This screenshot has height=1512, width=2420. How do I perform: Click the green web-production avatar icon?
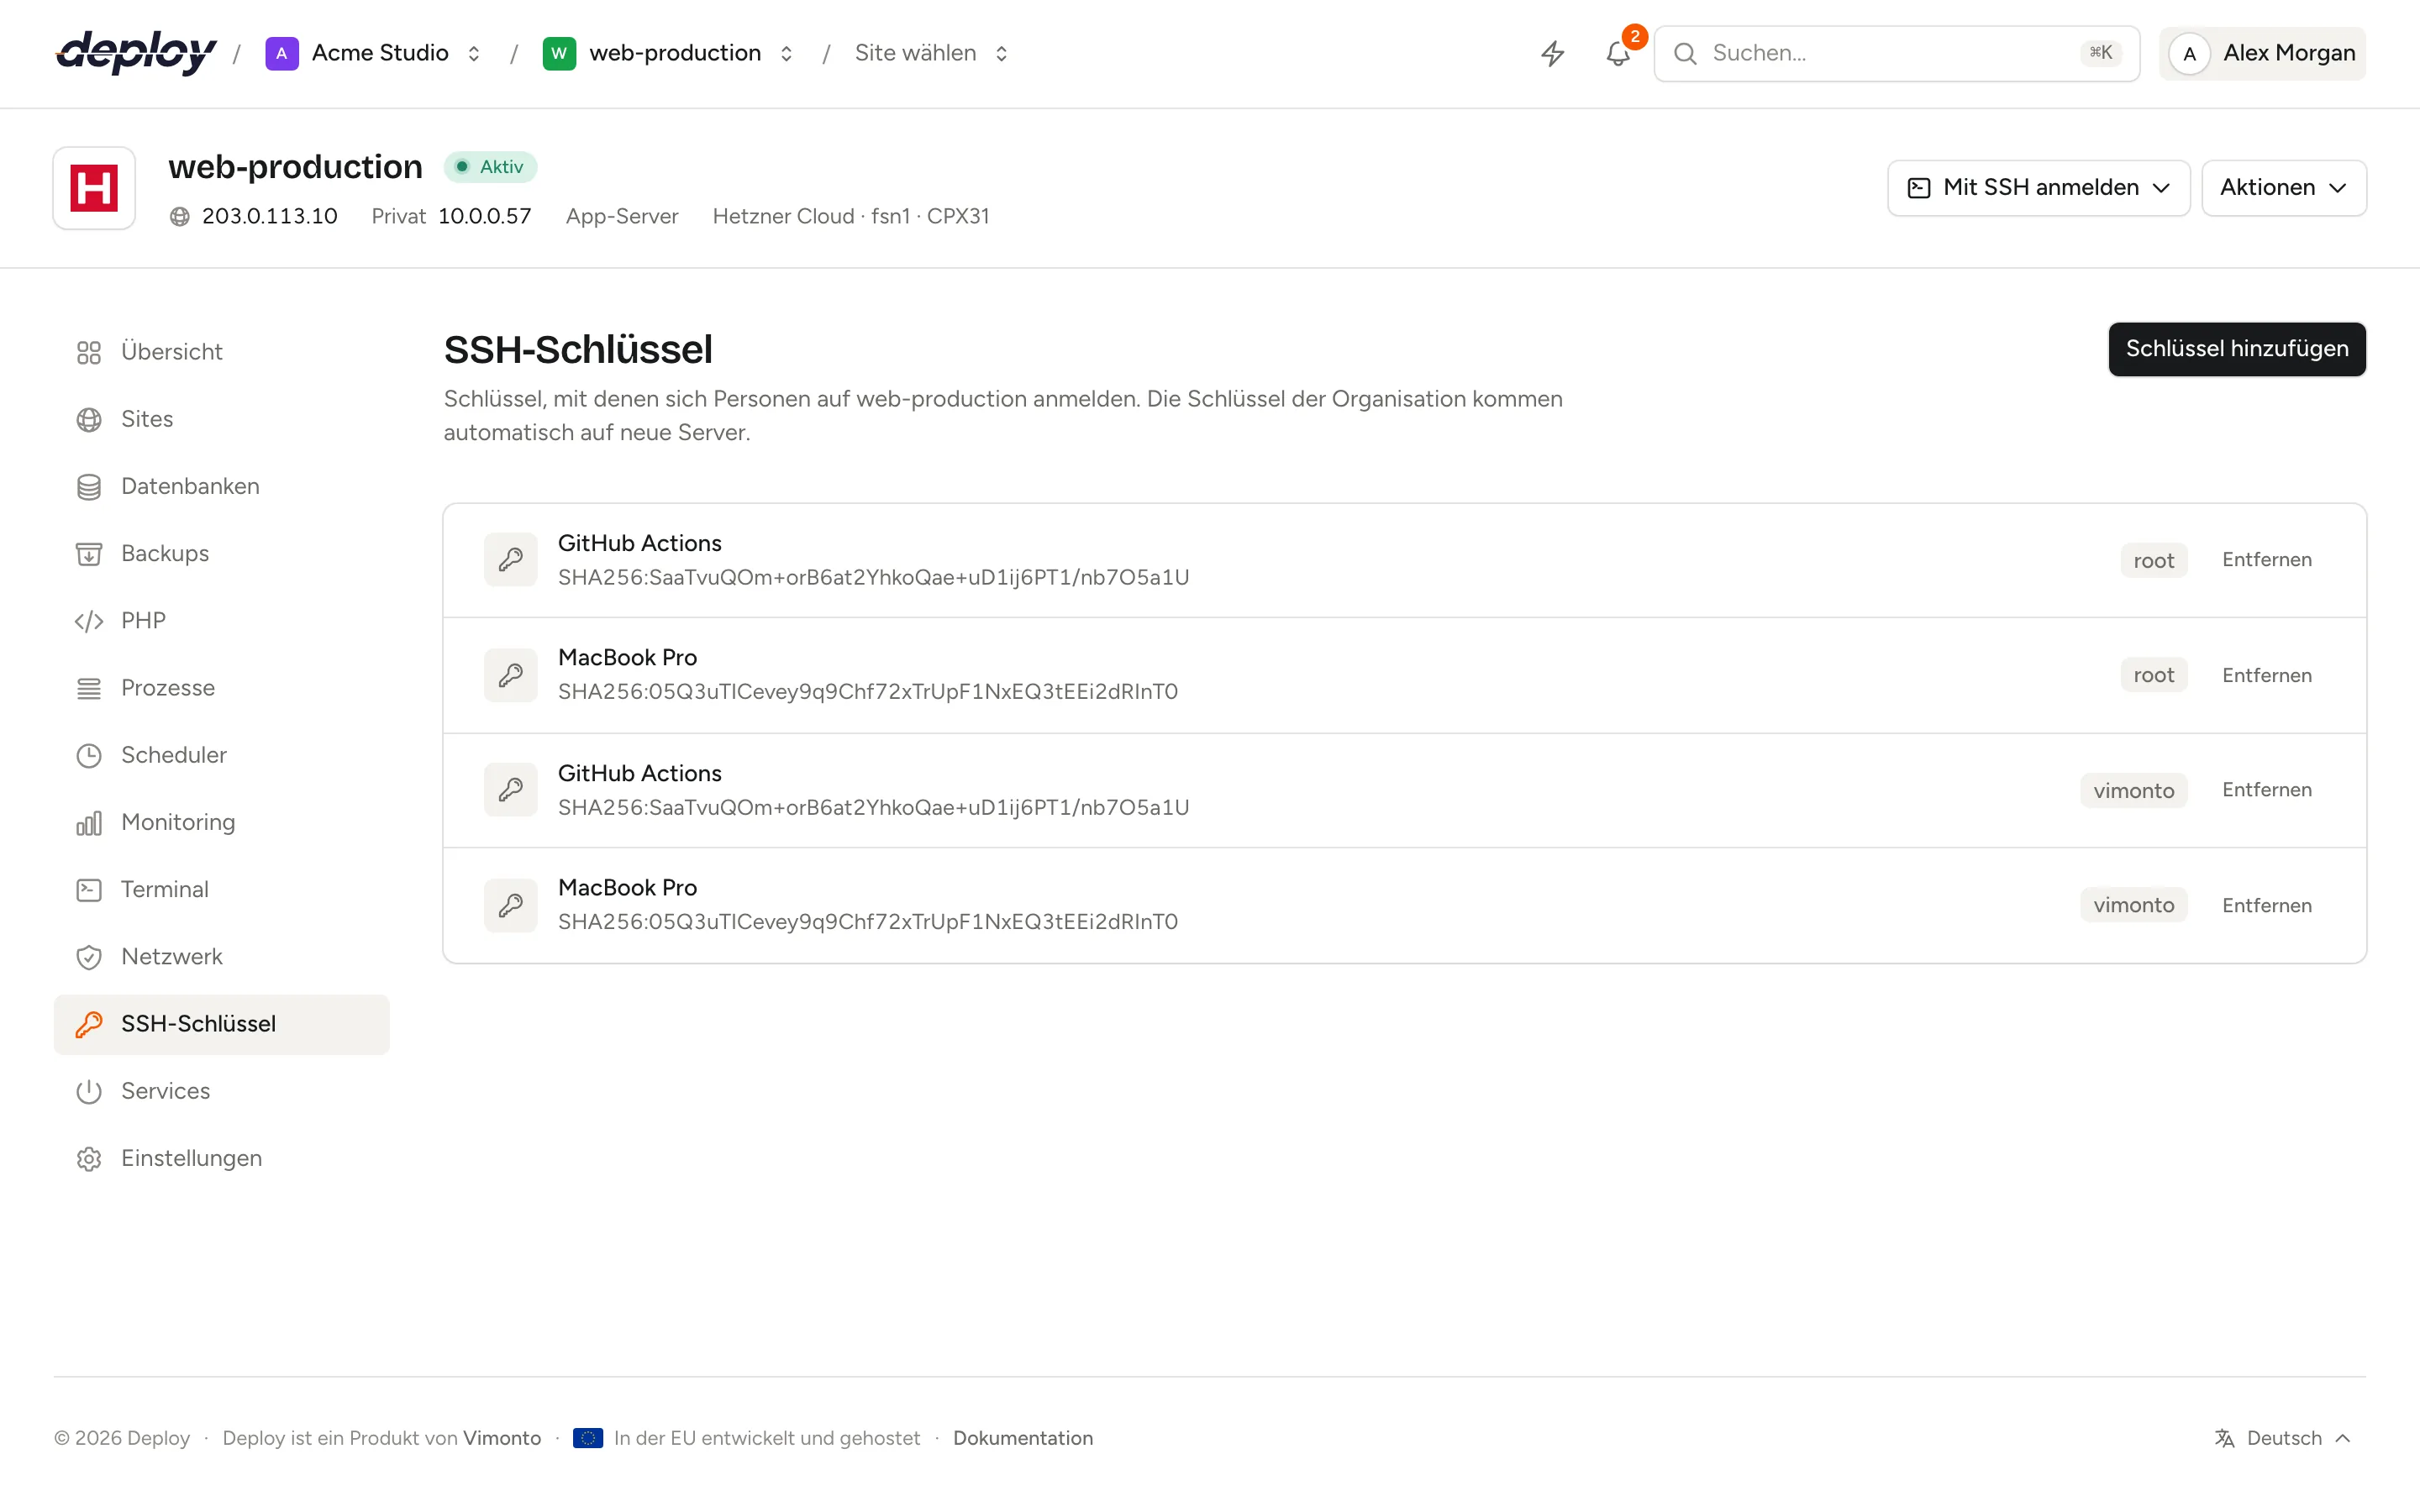click(x=559, y=53)
